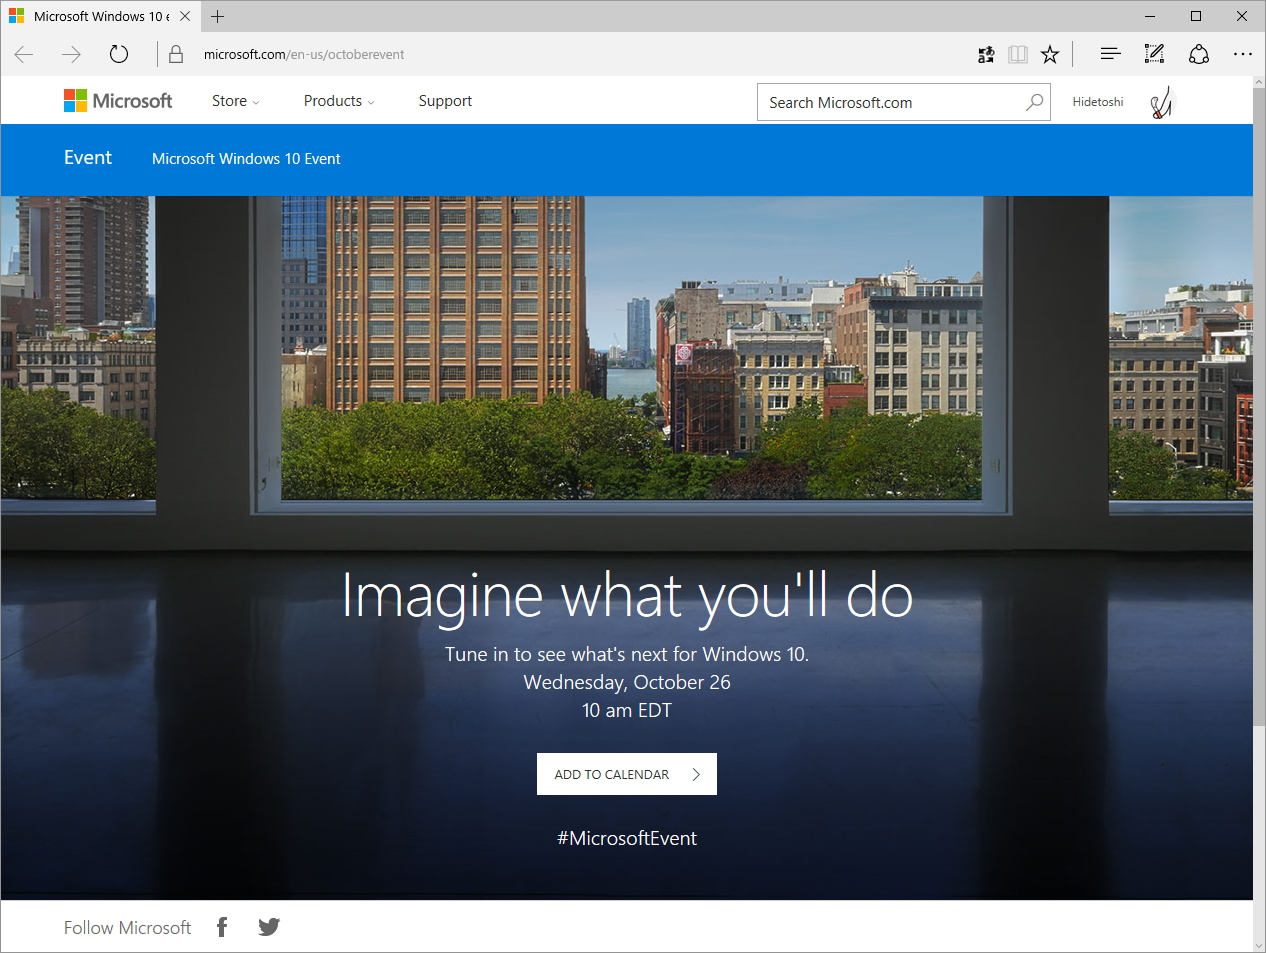Switch to Reading view
Screen dimensions: 1266x953
[1018, 54]
